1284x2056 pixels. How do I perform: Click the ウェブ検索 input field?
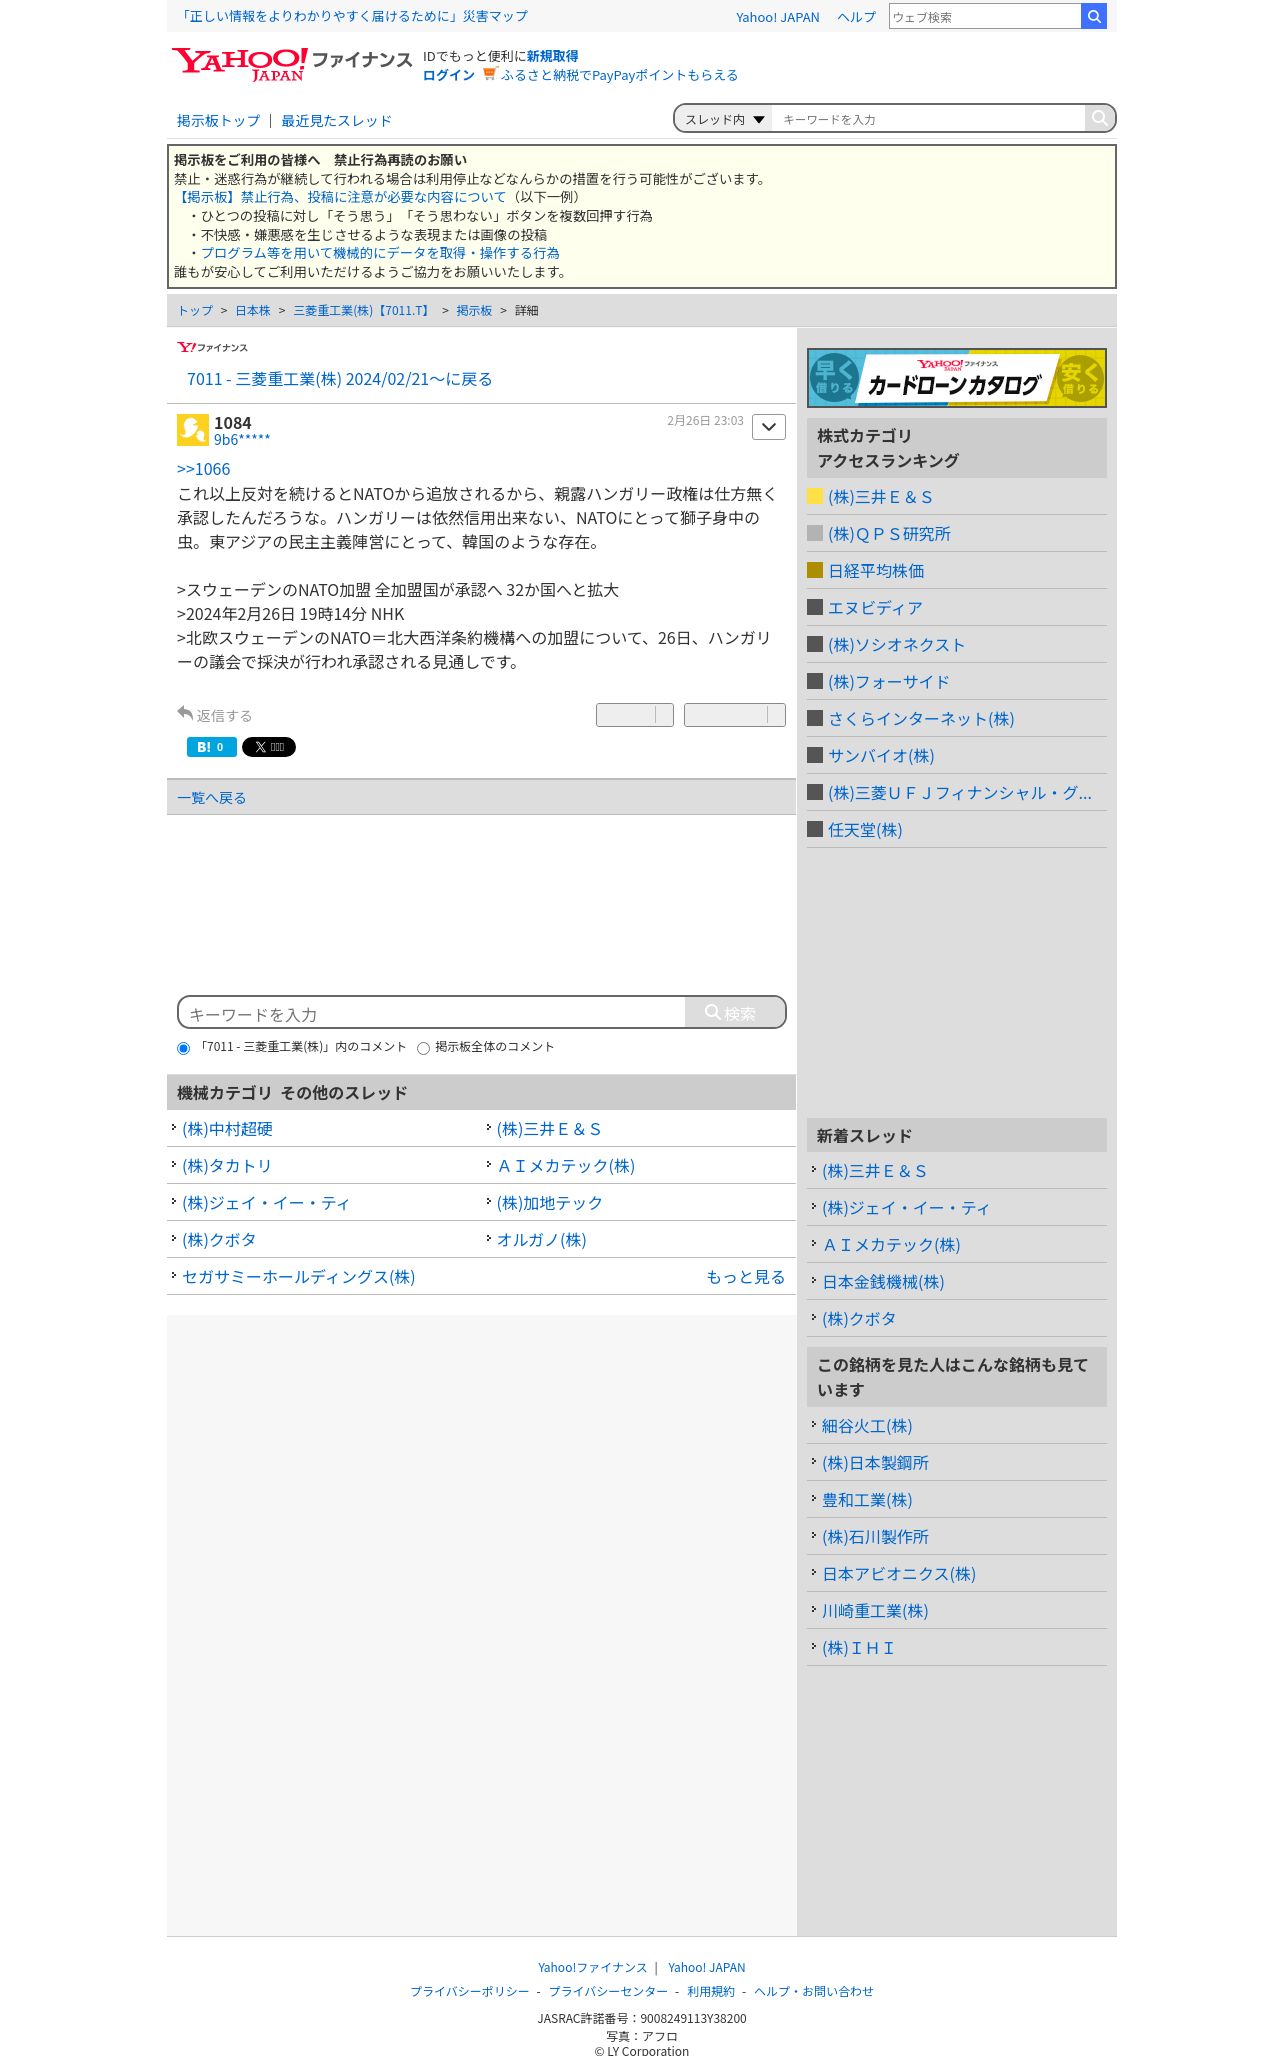(985, 16)
